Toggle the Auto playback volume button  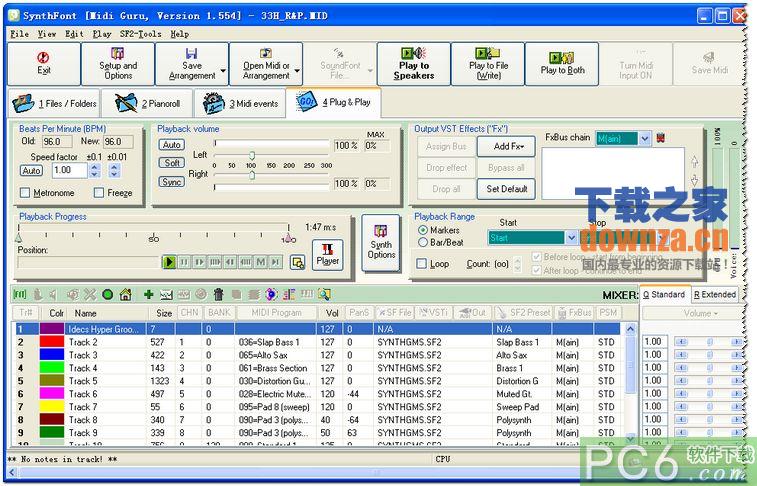click(171, 145)
